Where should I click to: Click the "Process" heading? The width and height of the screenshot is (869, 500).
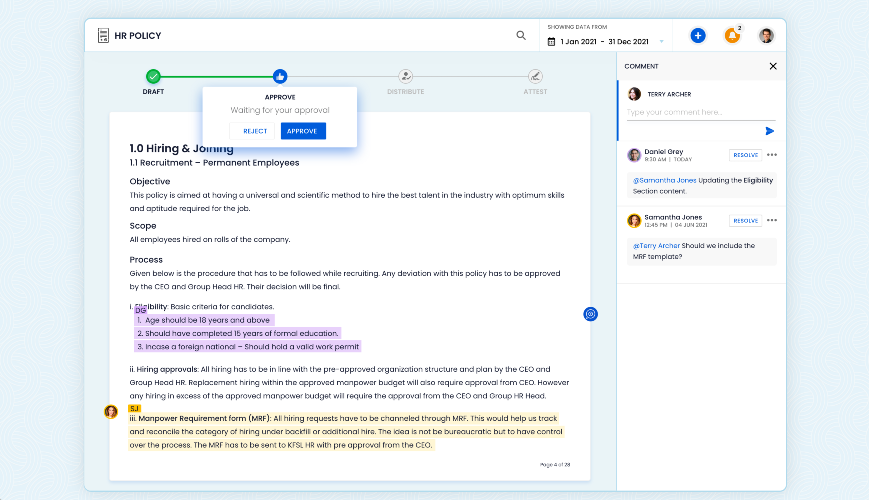(146, 260)
